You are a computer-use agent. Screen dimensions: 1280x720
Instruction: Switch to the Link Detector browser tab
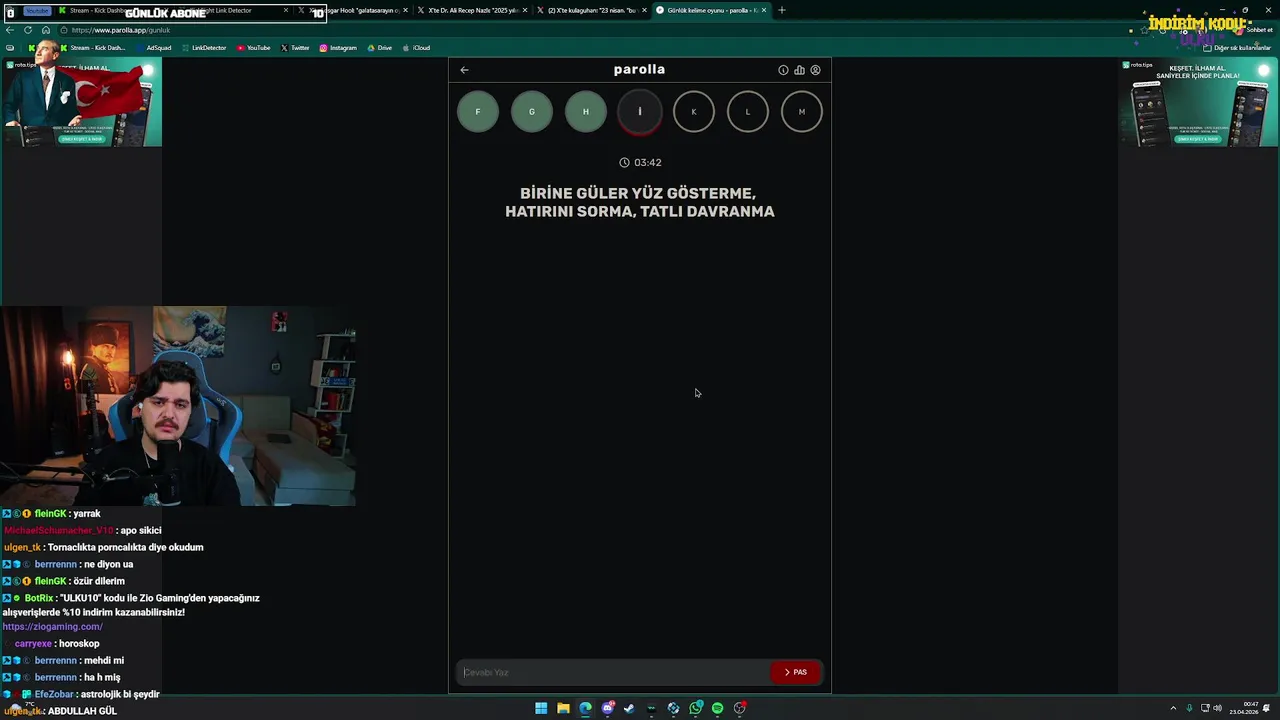click(x=235, y=10)
